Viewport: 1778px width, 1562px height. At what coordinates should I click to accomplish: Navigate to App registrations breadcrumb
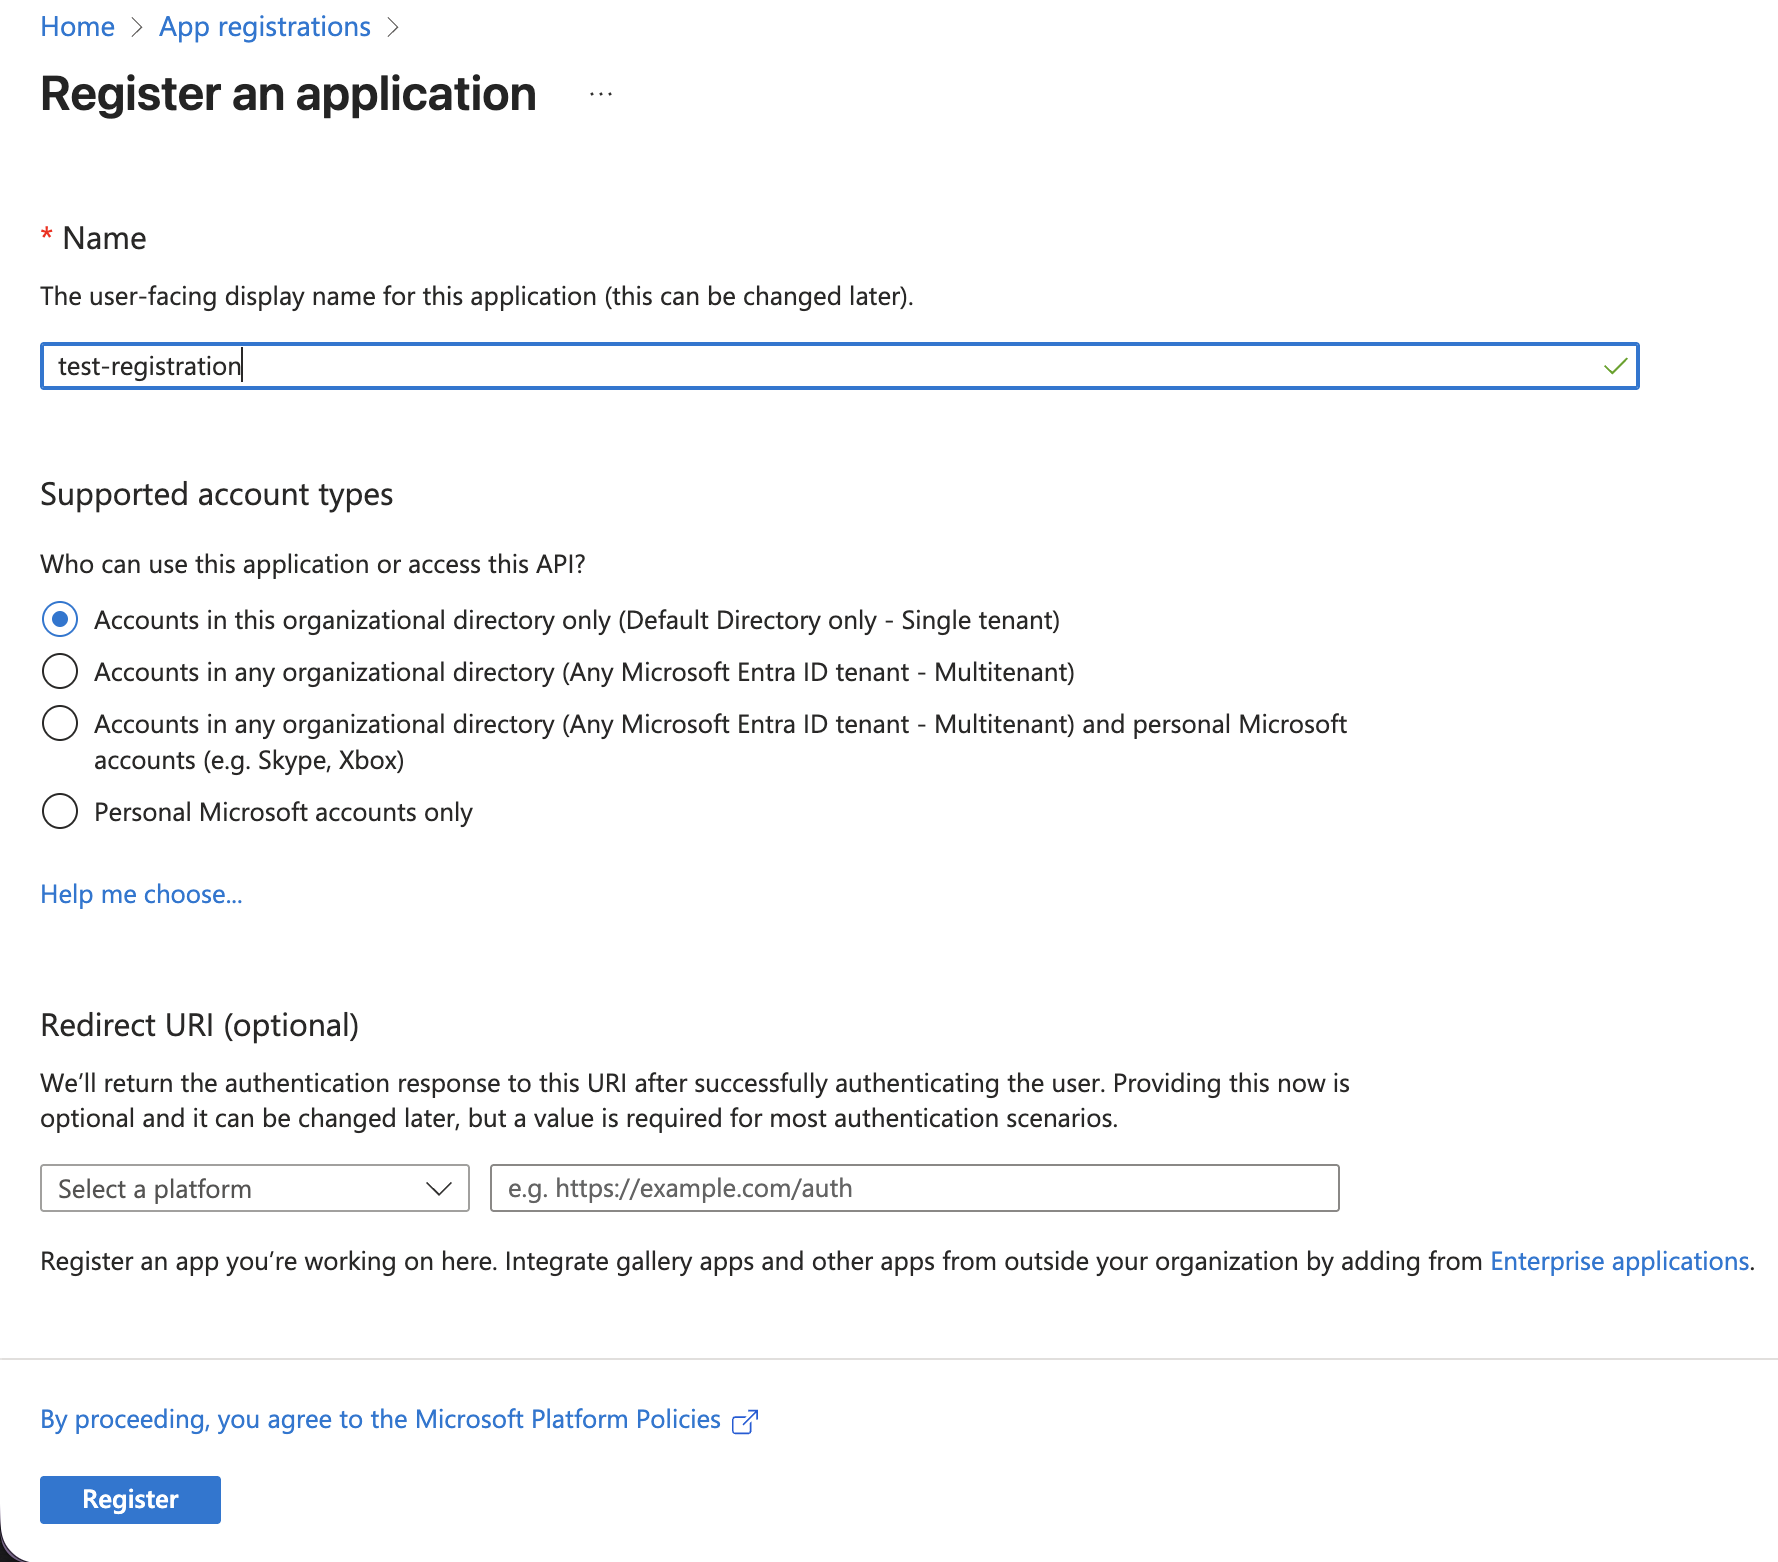pyautogui.click(x=264, y=27)
